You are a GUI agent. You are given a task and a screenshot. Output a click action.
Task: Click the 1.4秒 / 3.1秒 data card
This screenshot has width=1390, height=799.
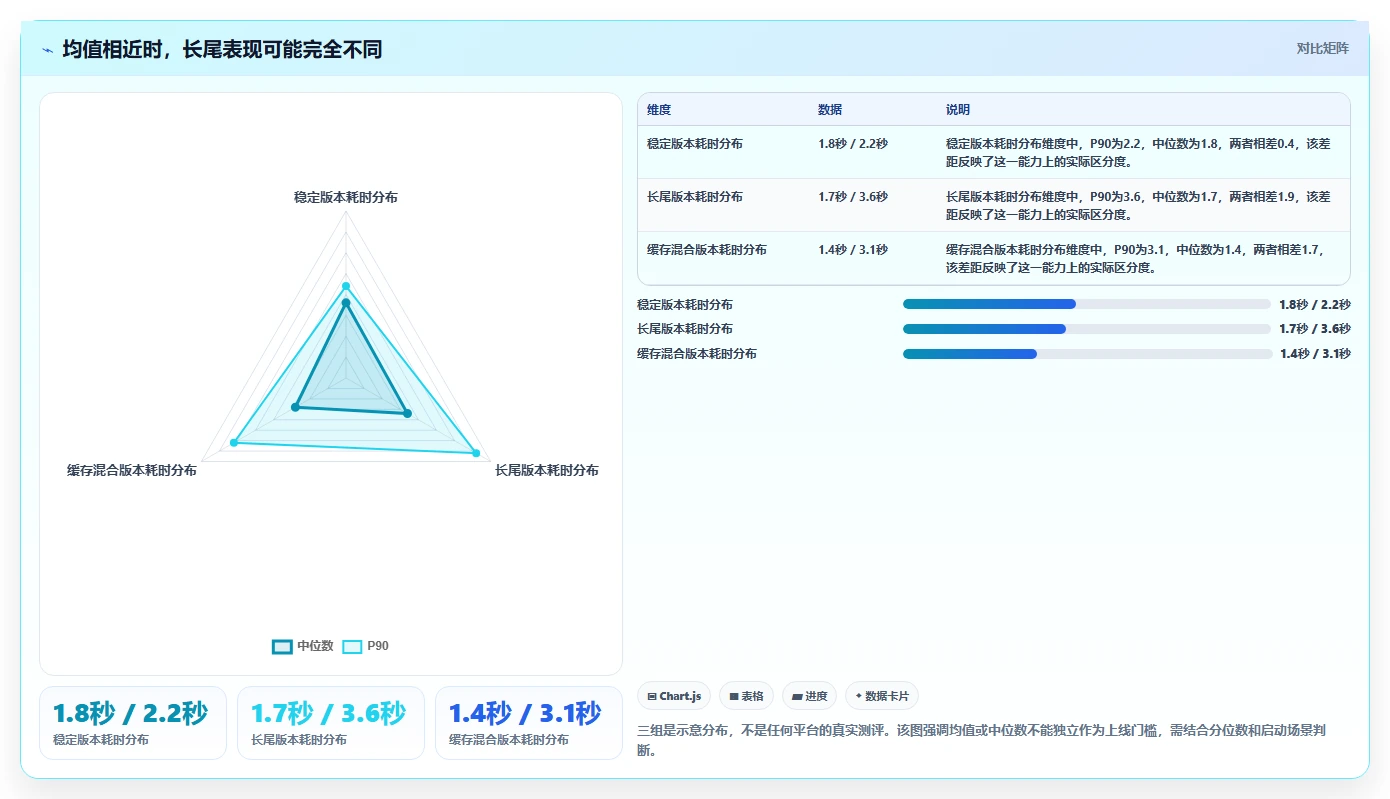529,723
